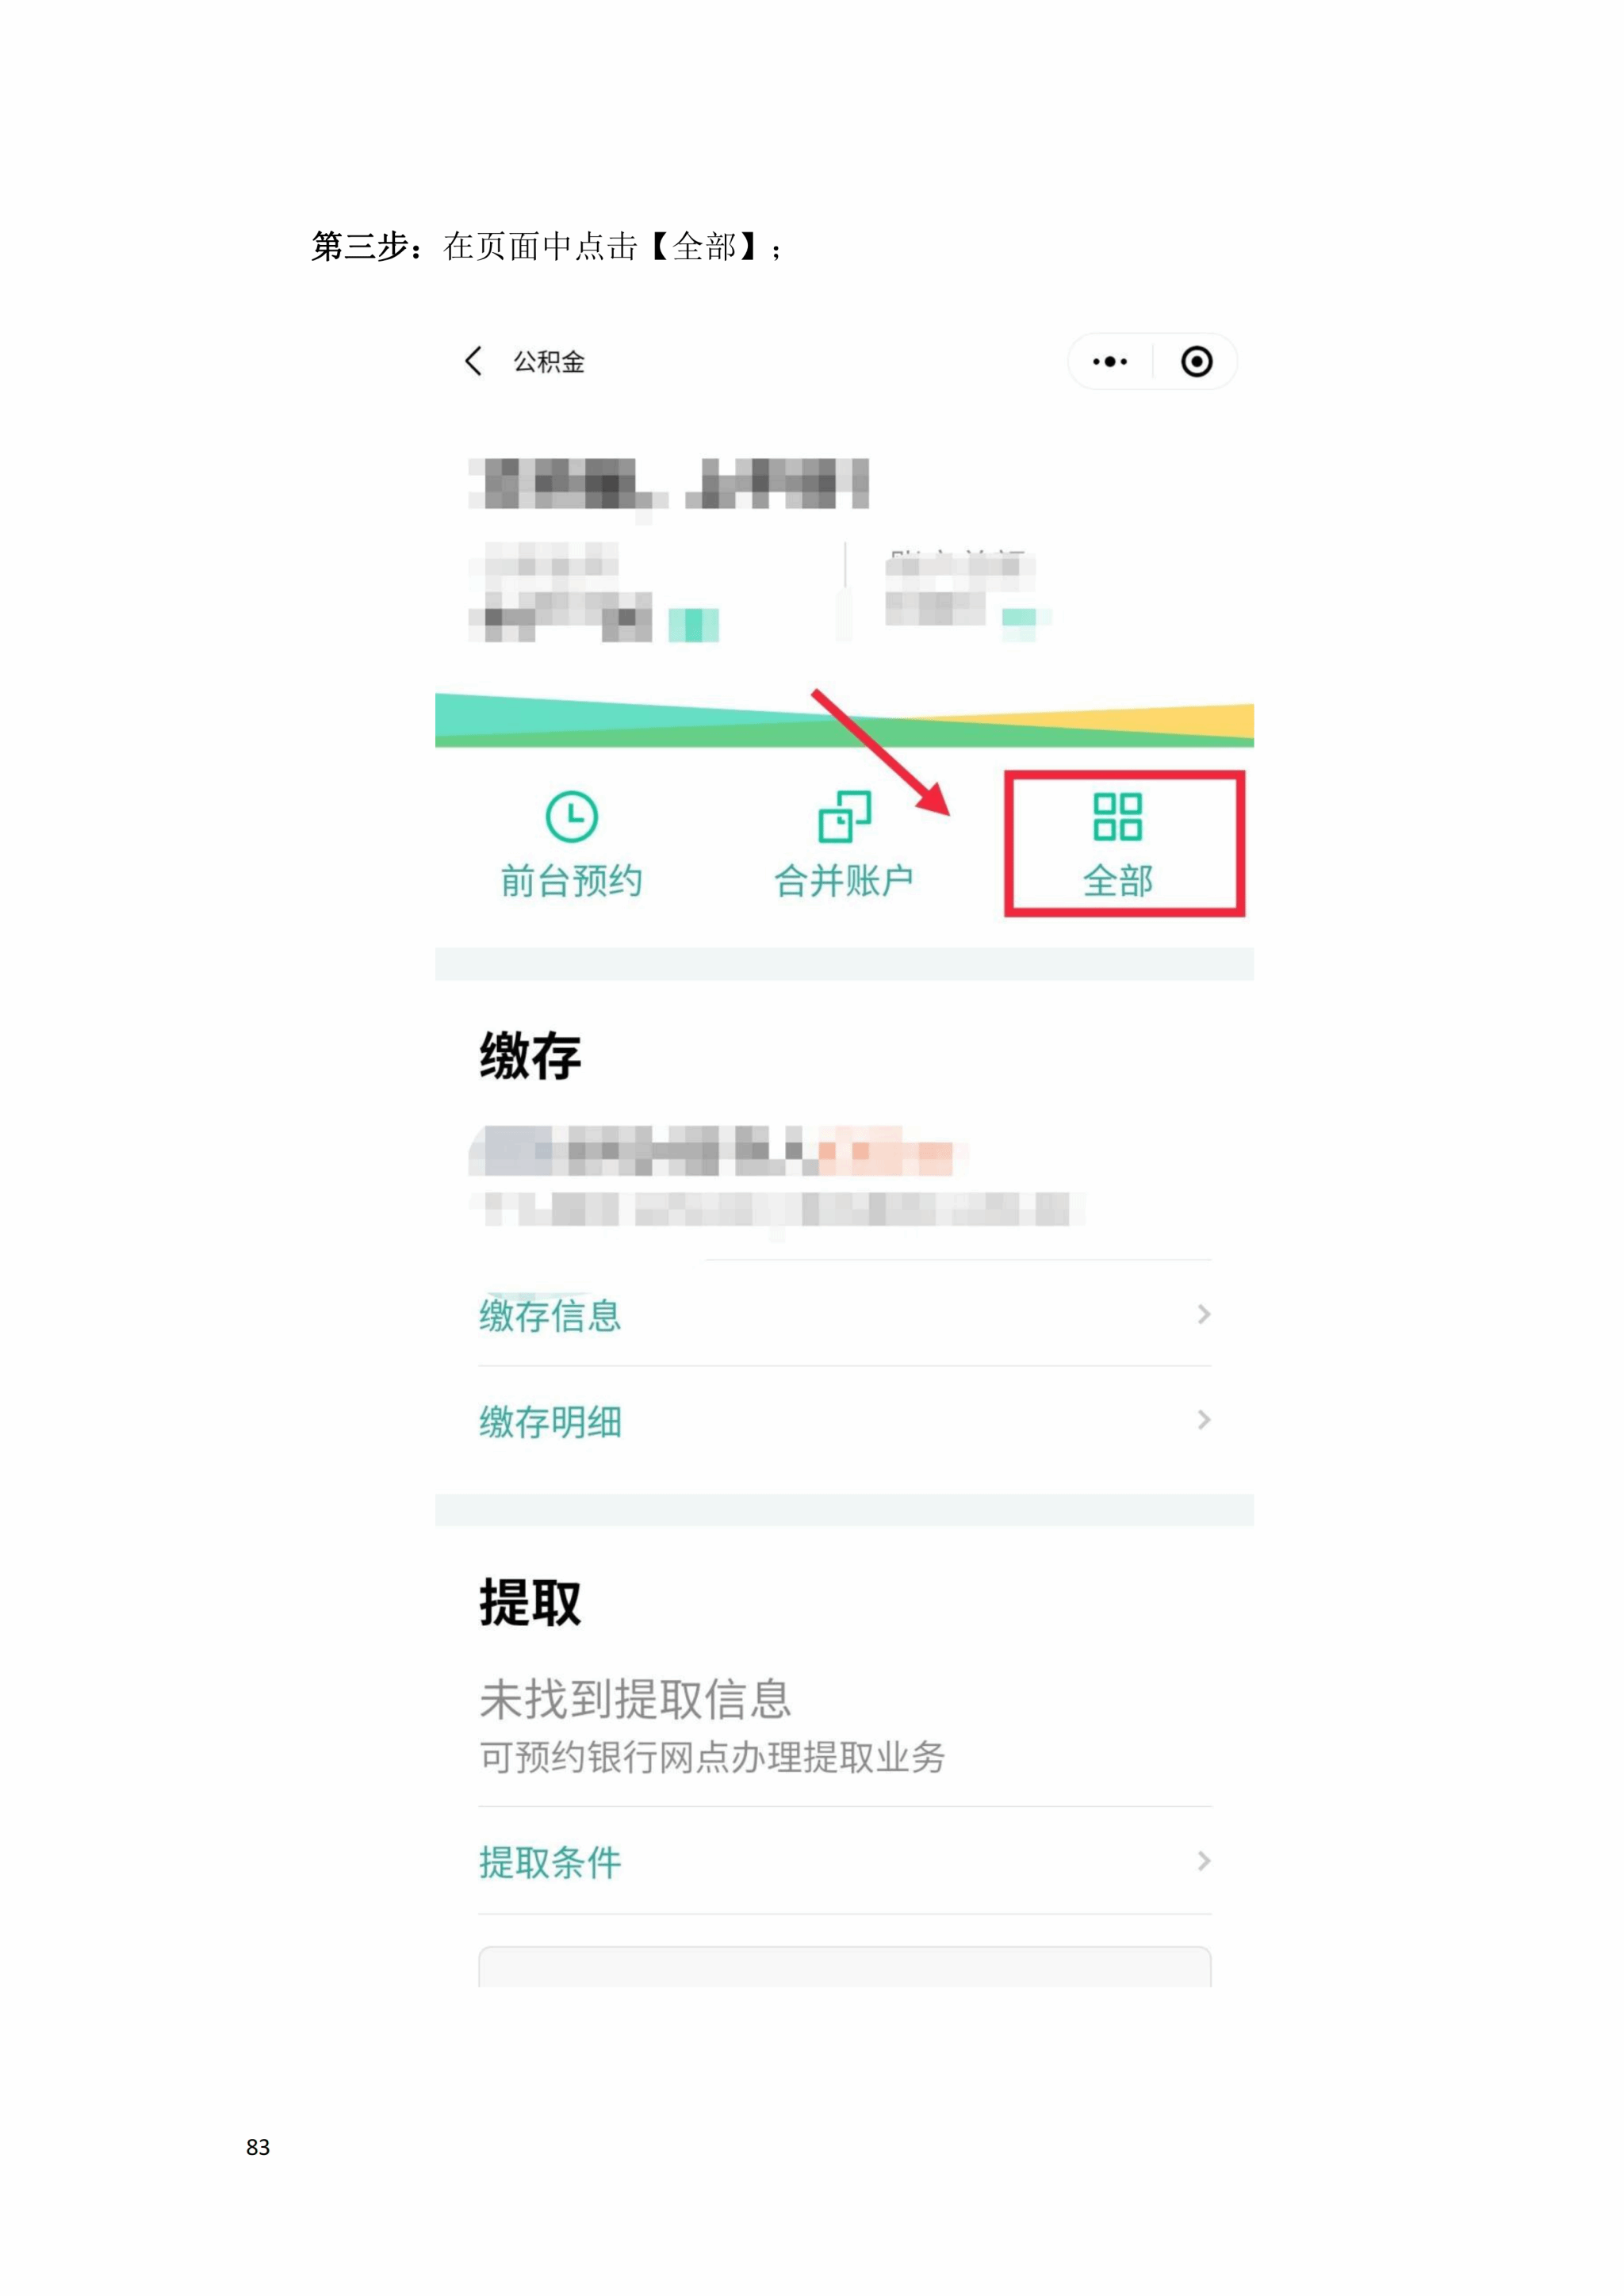Tap the 前台预约 label

pyautogui.click(x=571, y=881)
